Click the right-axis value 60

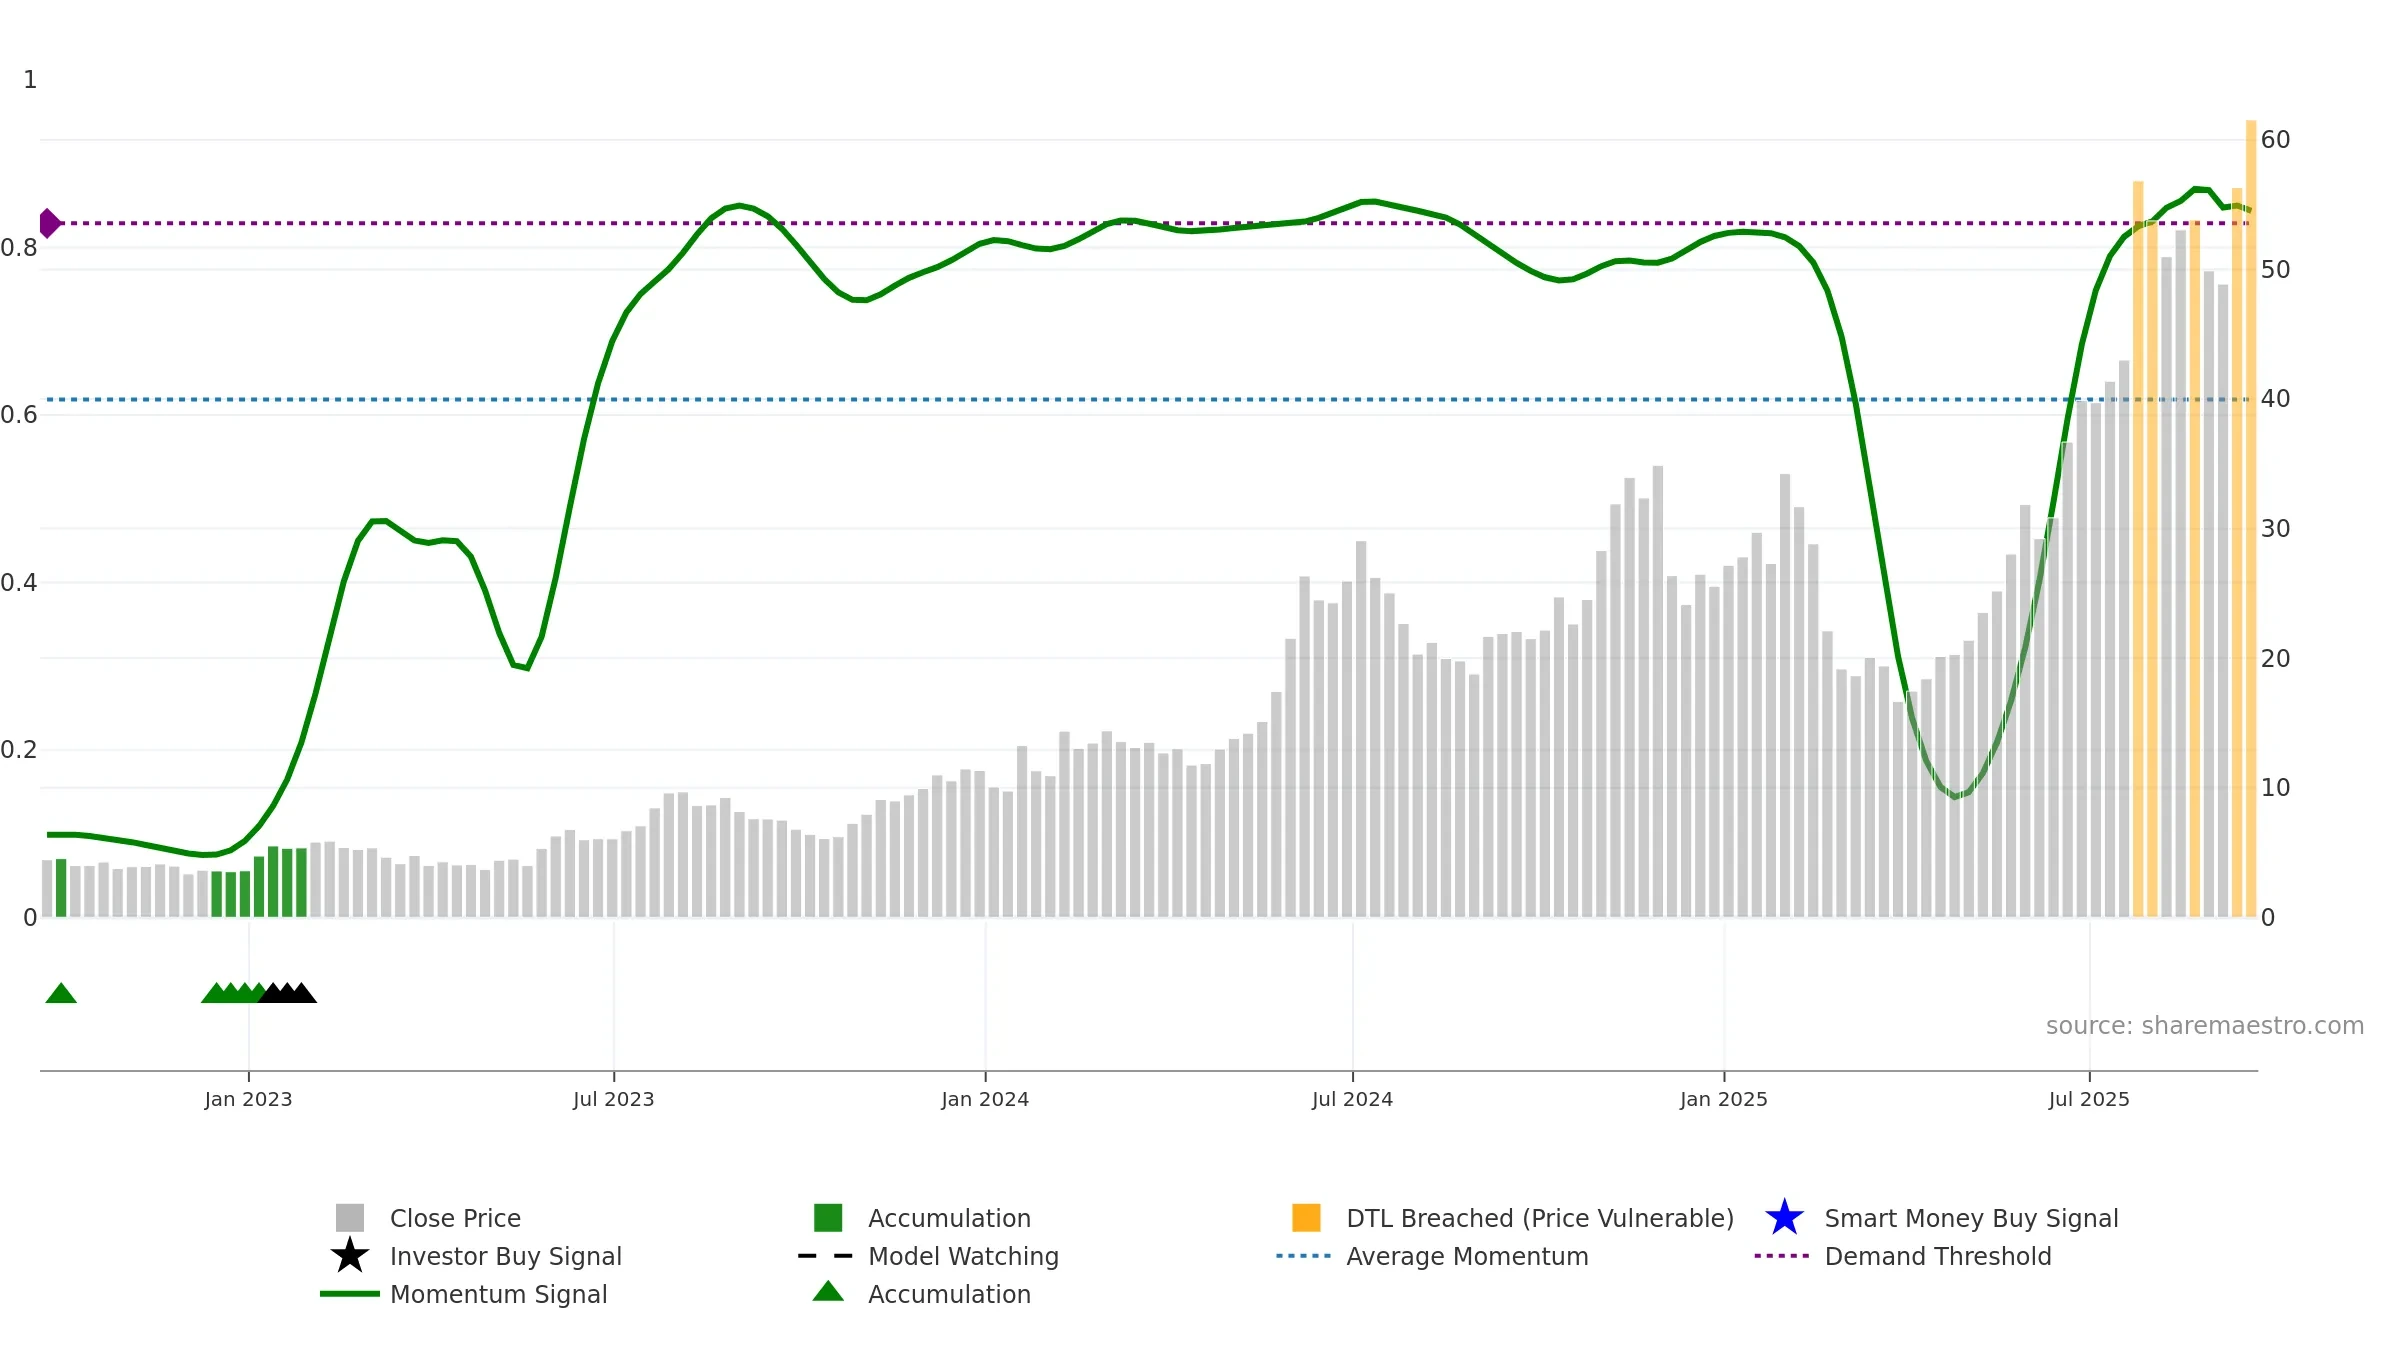tap(2275, 140)
